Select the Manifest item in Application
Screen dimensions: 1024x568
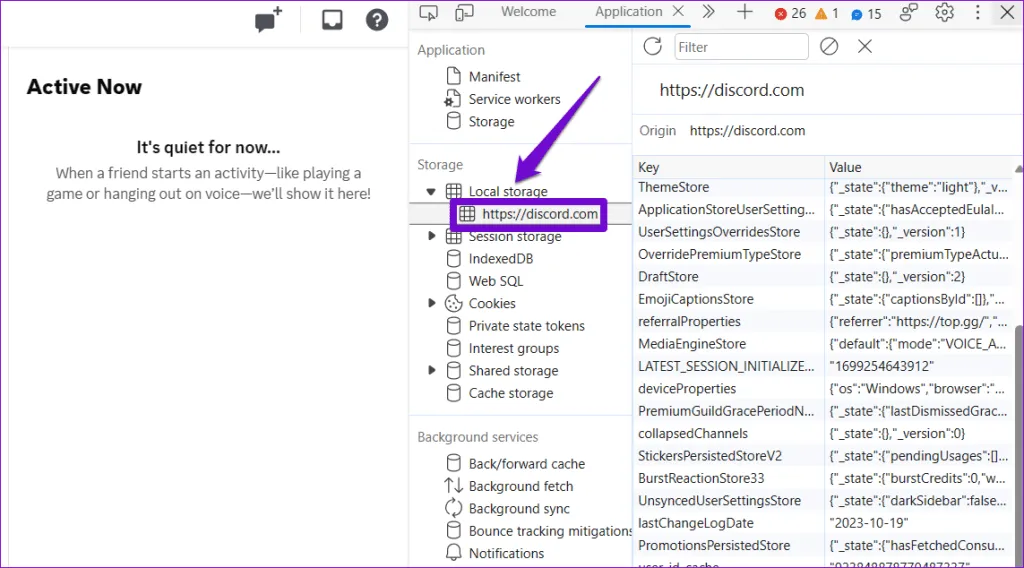point(494,76)
